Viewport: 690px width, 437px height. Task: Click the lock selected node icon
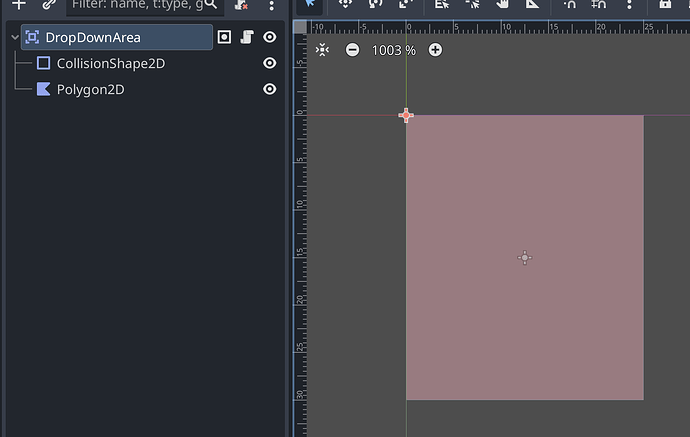665,4
